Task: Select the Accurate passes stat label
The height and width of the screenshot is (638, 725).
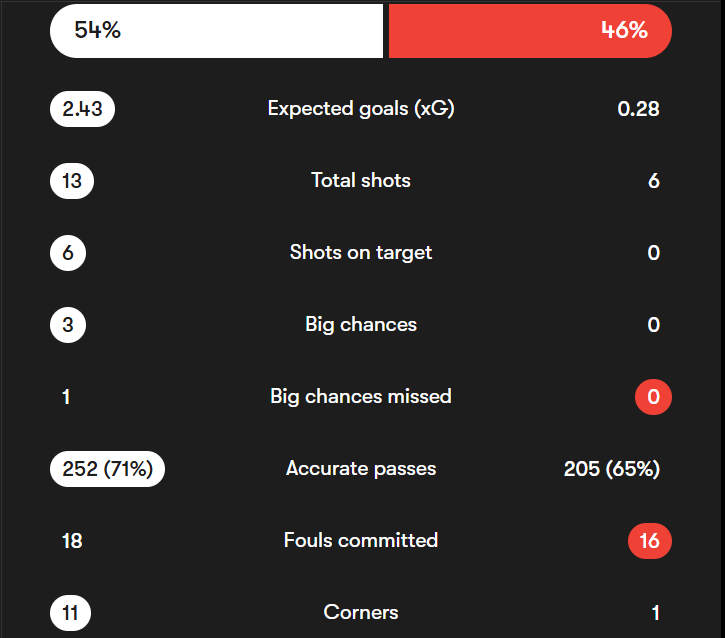Action: (x=361, y=469)
